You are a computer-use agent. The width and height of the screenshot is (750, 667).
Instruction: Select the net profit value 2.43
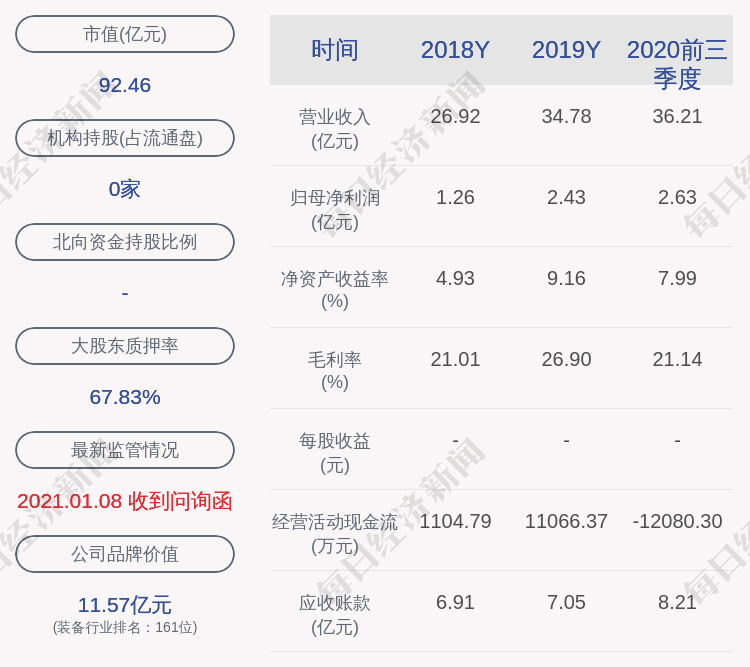[x=566, y=197]
